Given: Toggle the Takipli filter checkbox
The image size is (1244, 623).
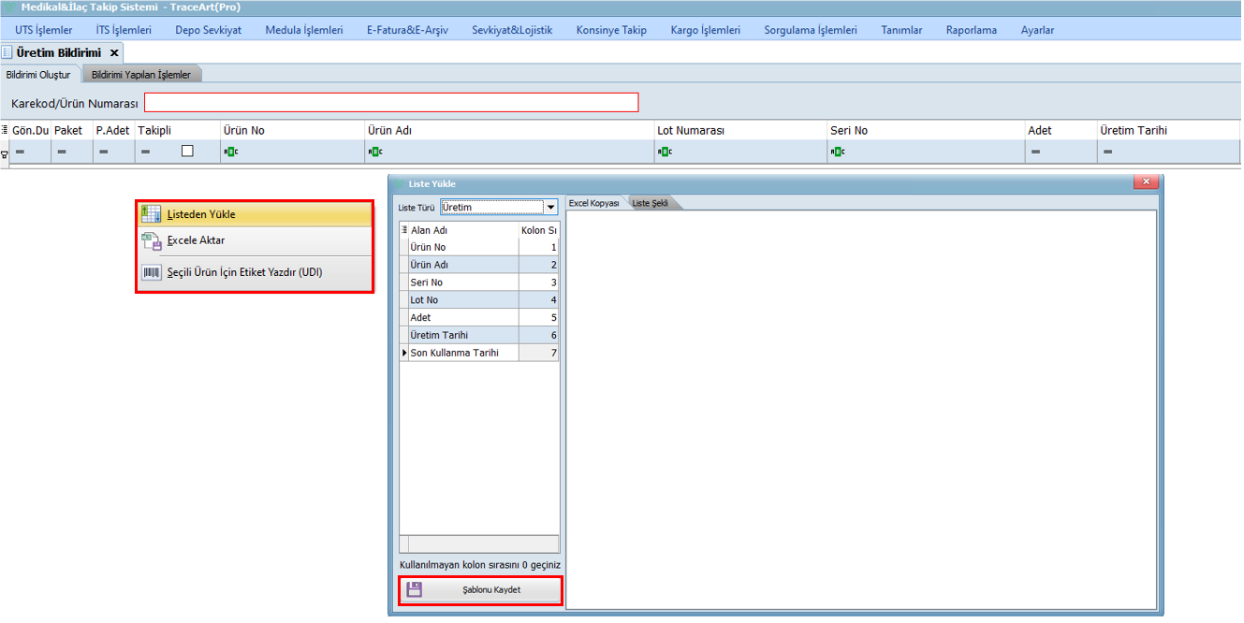Looking at the screenshot, I should pyautogui.click(x=187, y=151).
